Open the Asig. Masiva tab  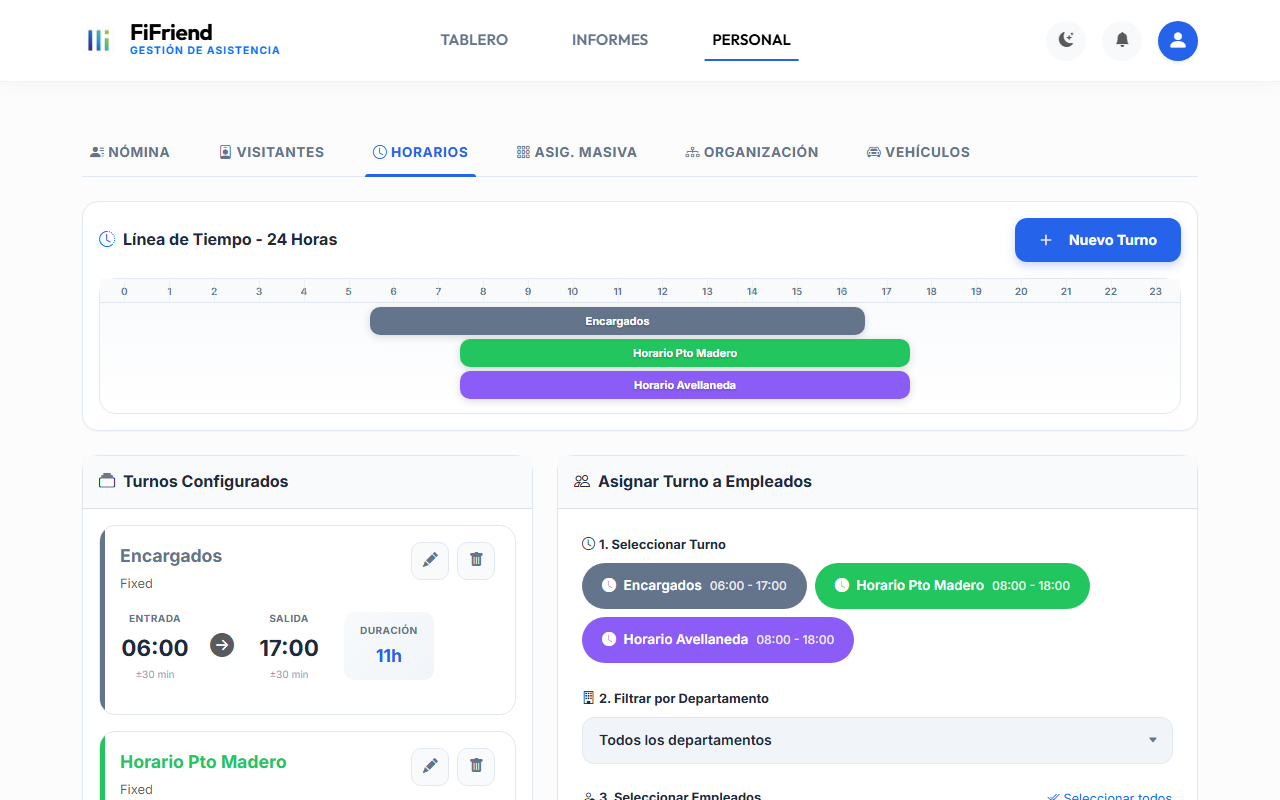click(577, 152)
